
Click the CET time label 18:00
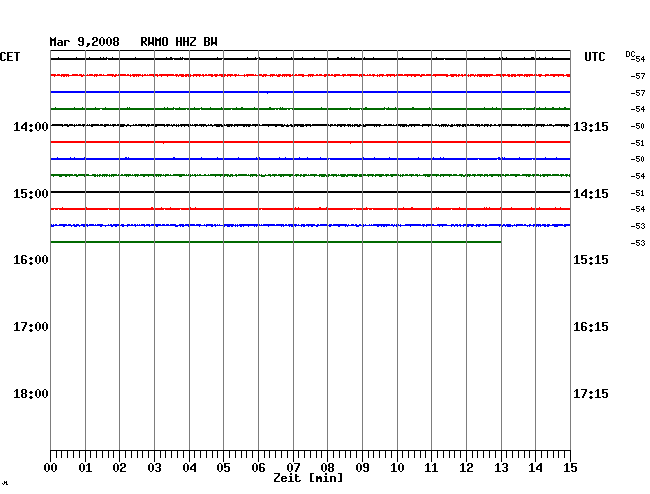tap(31, 394)
